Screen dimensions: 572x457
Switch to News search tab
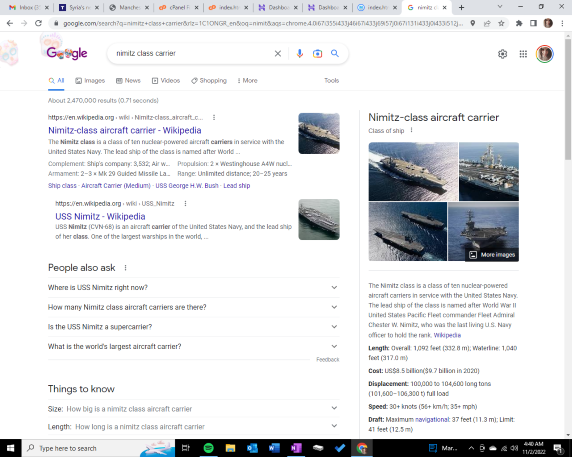[x=128, y=81]
